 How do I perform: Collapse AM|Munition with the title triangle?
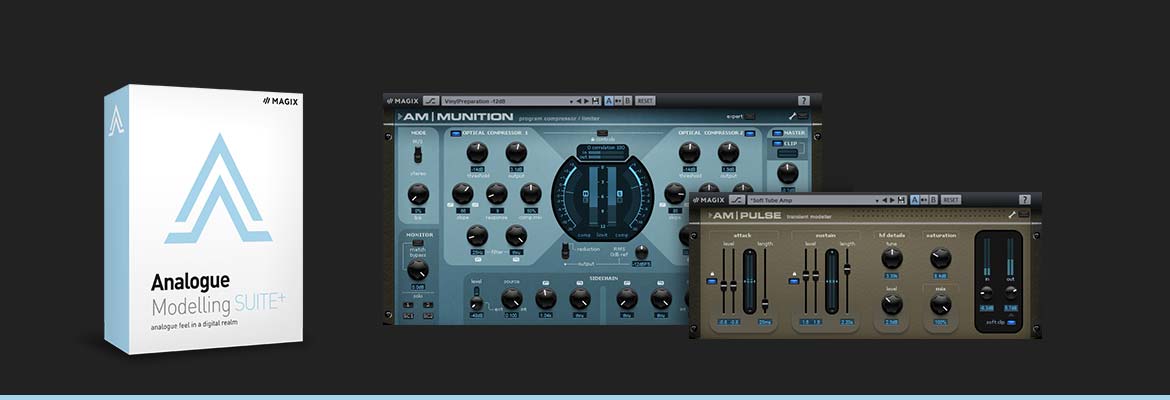pos(400,116)
